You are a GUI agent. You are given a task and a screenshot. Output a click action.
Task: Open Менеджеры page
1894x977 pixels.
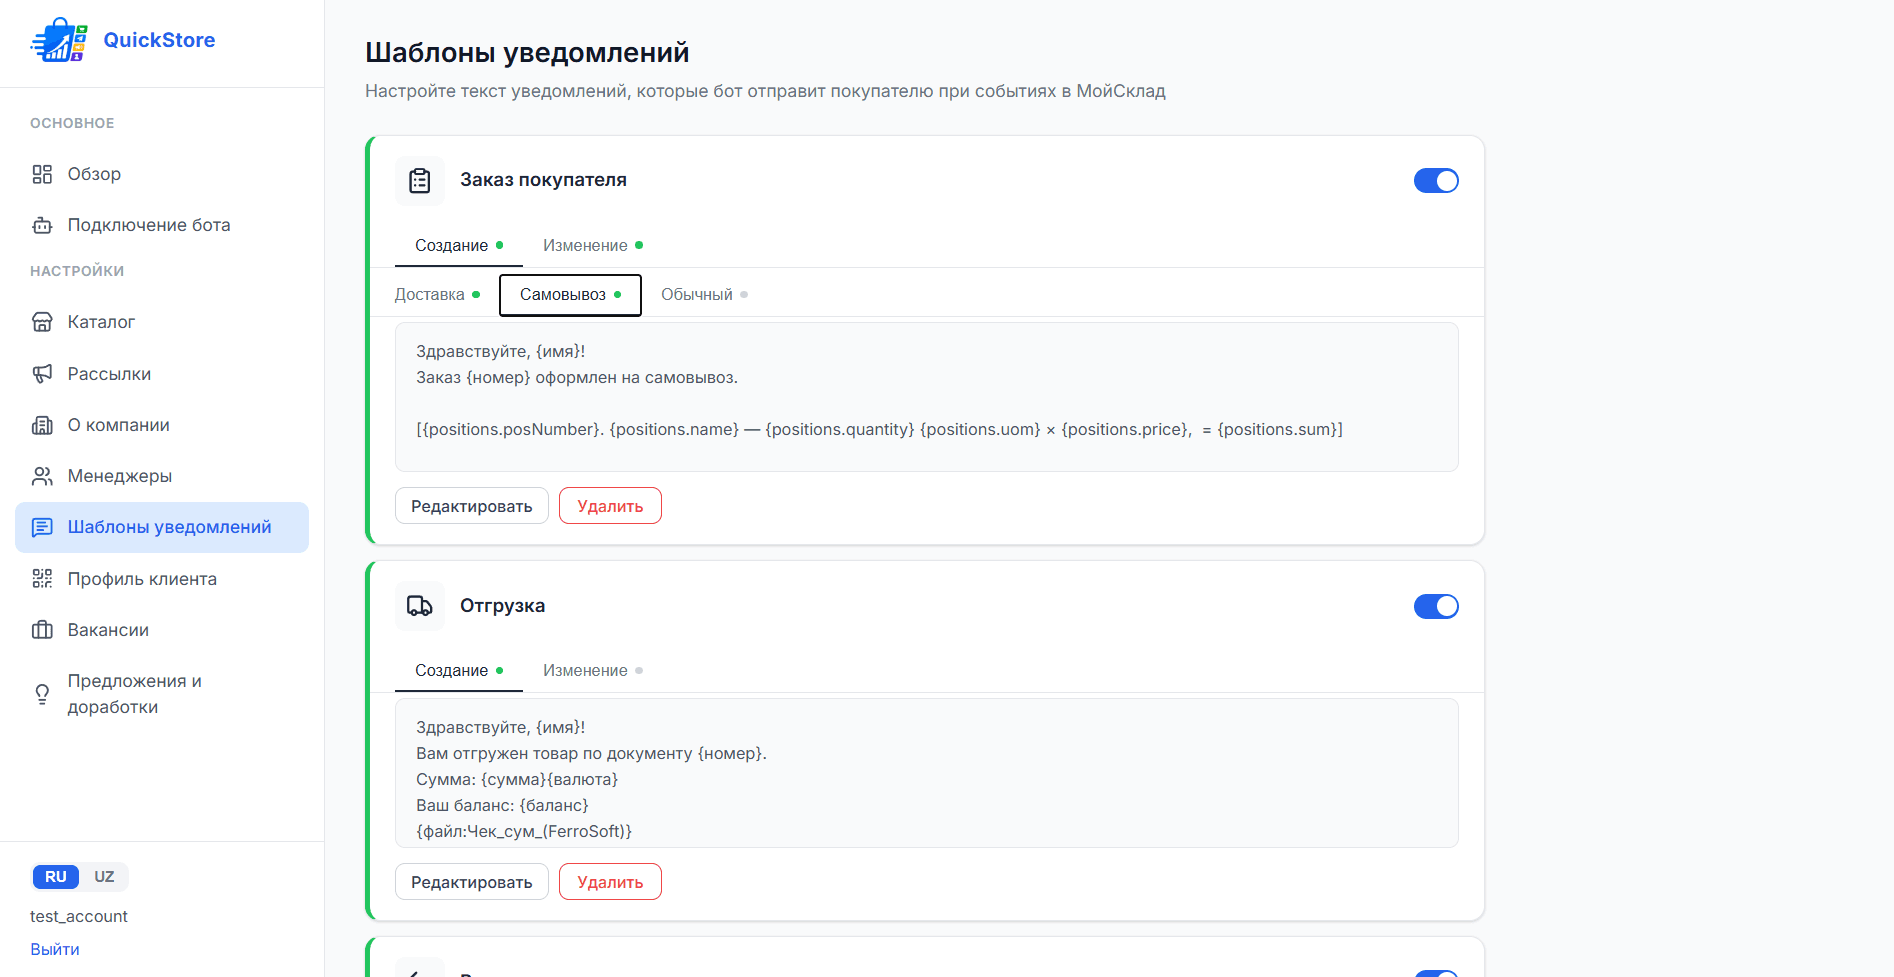click(162, 476)
